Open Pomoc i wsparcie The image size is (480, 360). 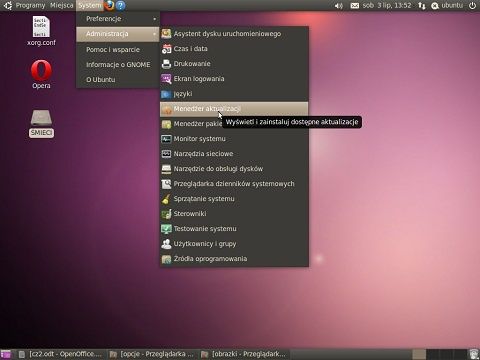click(118, 50)
